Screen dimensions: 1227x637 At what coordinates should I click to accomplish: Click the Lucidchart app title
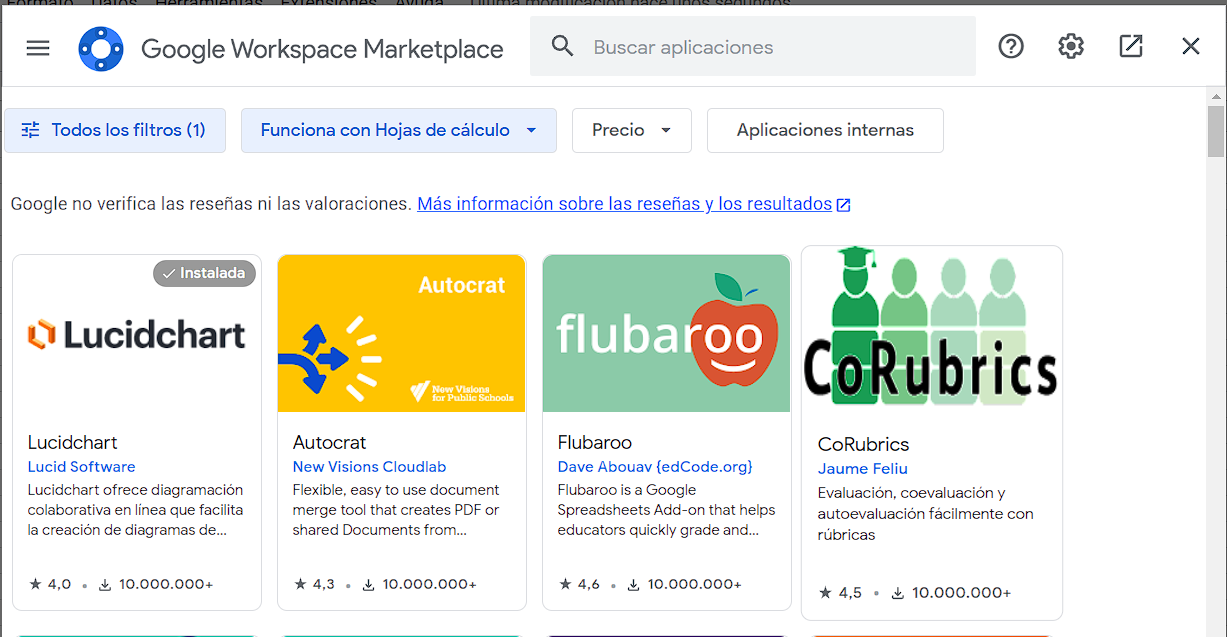(x=72, y=442)
